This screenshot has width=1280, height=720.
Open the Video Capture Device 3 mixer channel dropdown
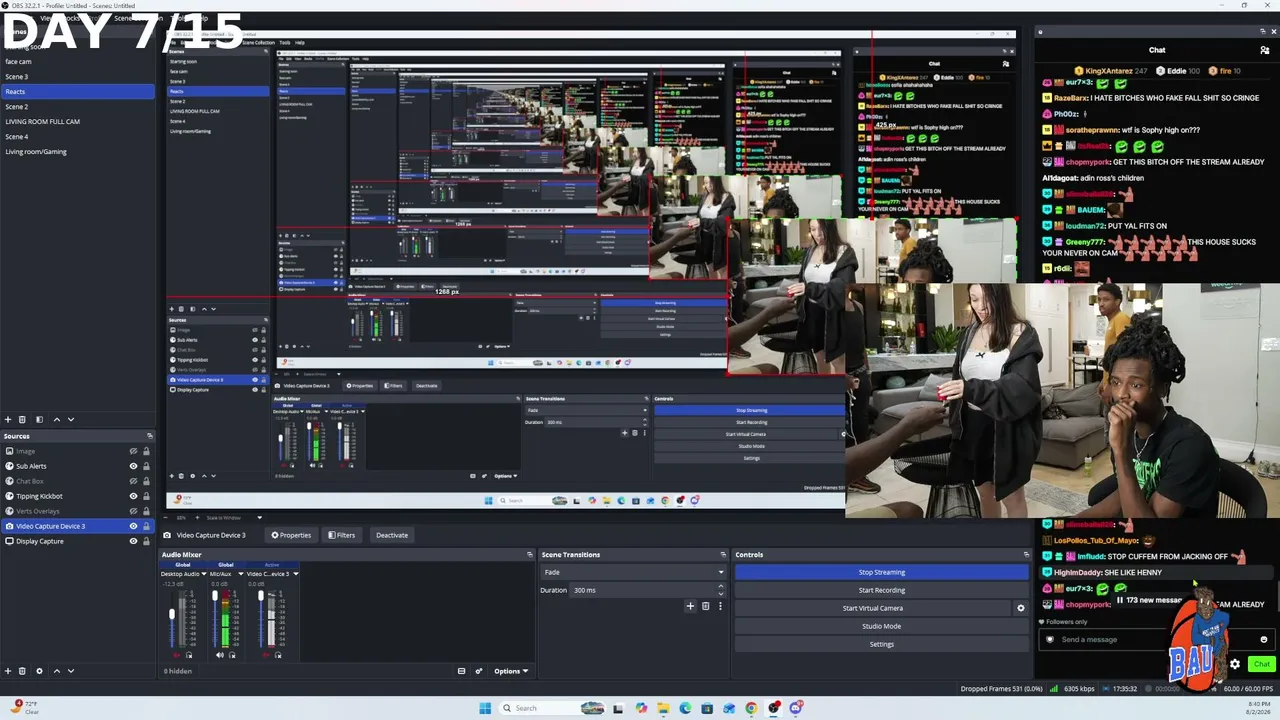click(x=295, y=574)
